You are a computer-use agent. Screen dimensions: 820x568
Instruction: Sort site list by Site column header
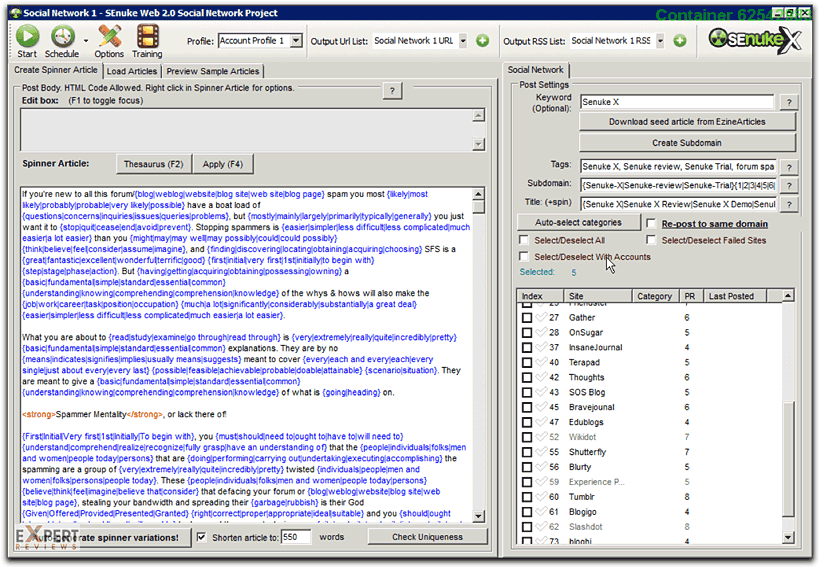598,296
